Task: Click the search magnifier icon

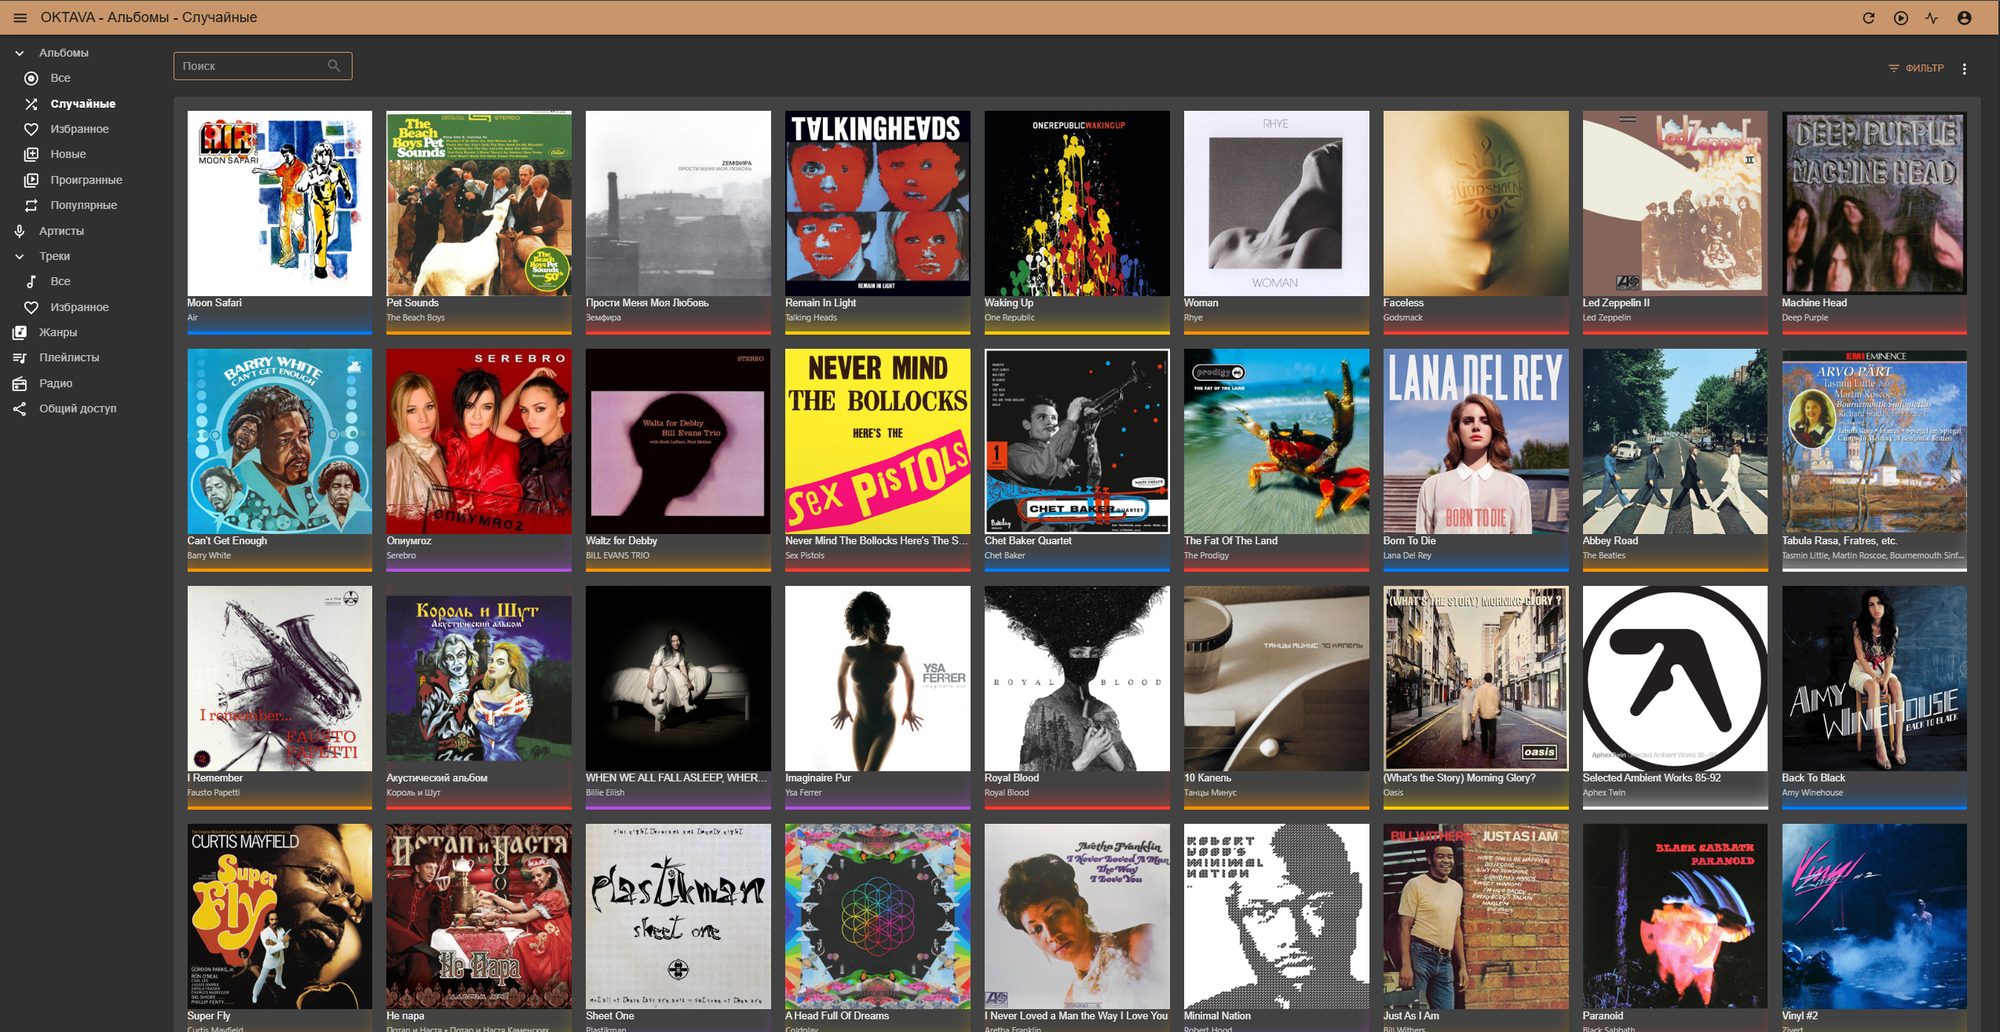Action: click(x=334, y=66)
